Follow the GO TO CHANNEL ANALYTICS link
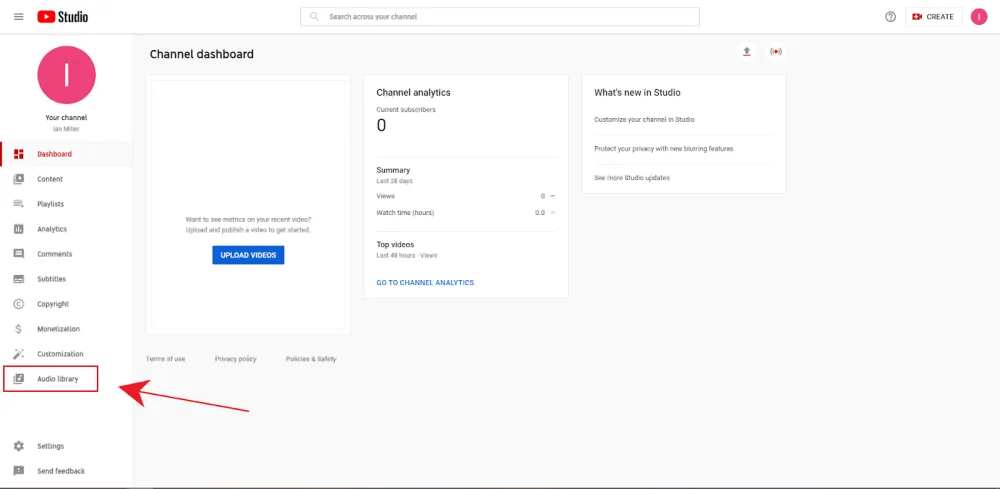 [x=425, y=283]
